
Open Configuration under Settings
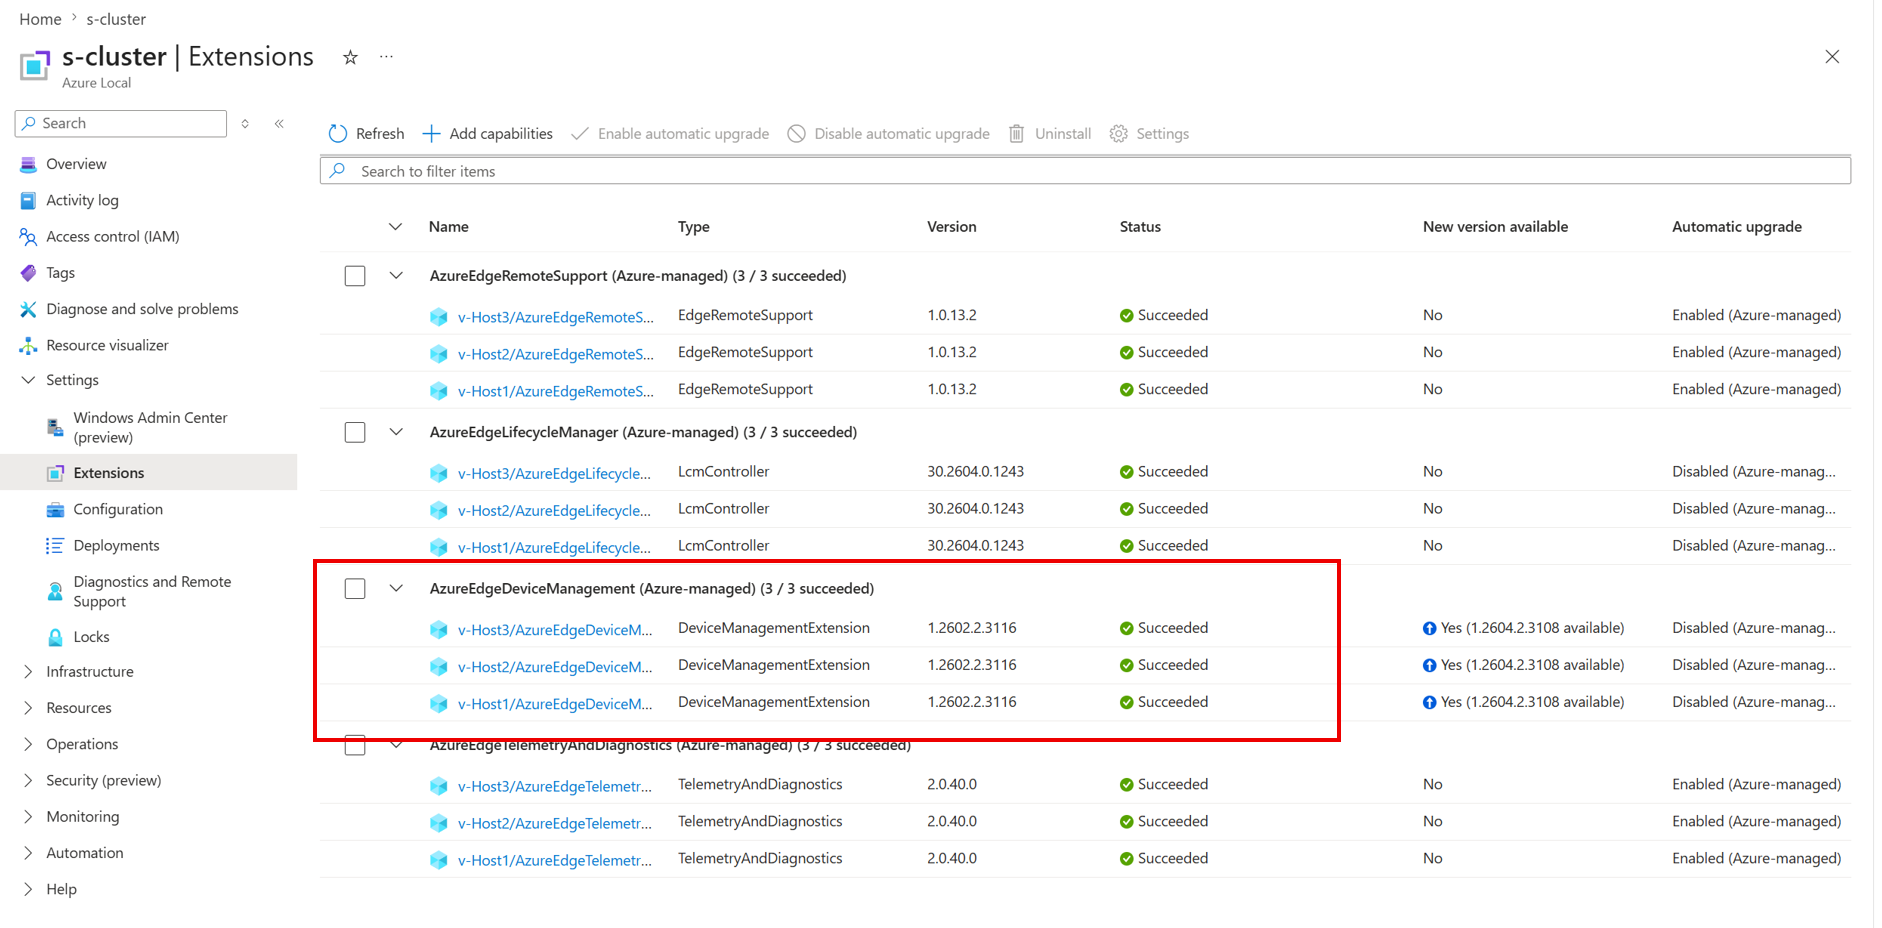[x=118, y=509]
